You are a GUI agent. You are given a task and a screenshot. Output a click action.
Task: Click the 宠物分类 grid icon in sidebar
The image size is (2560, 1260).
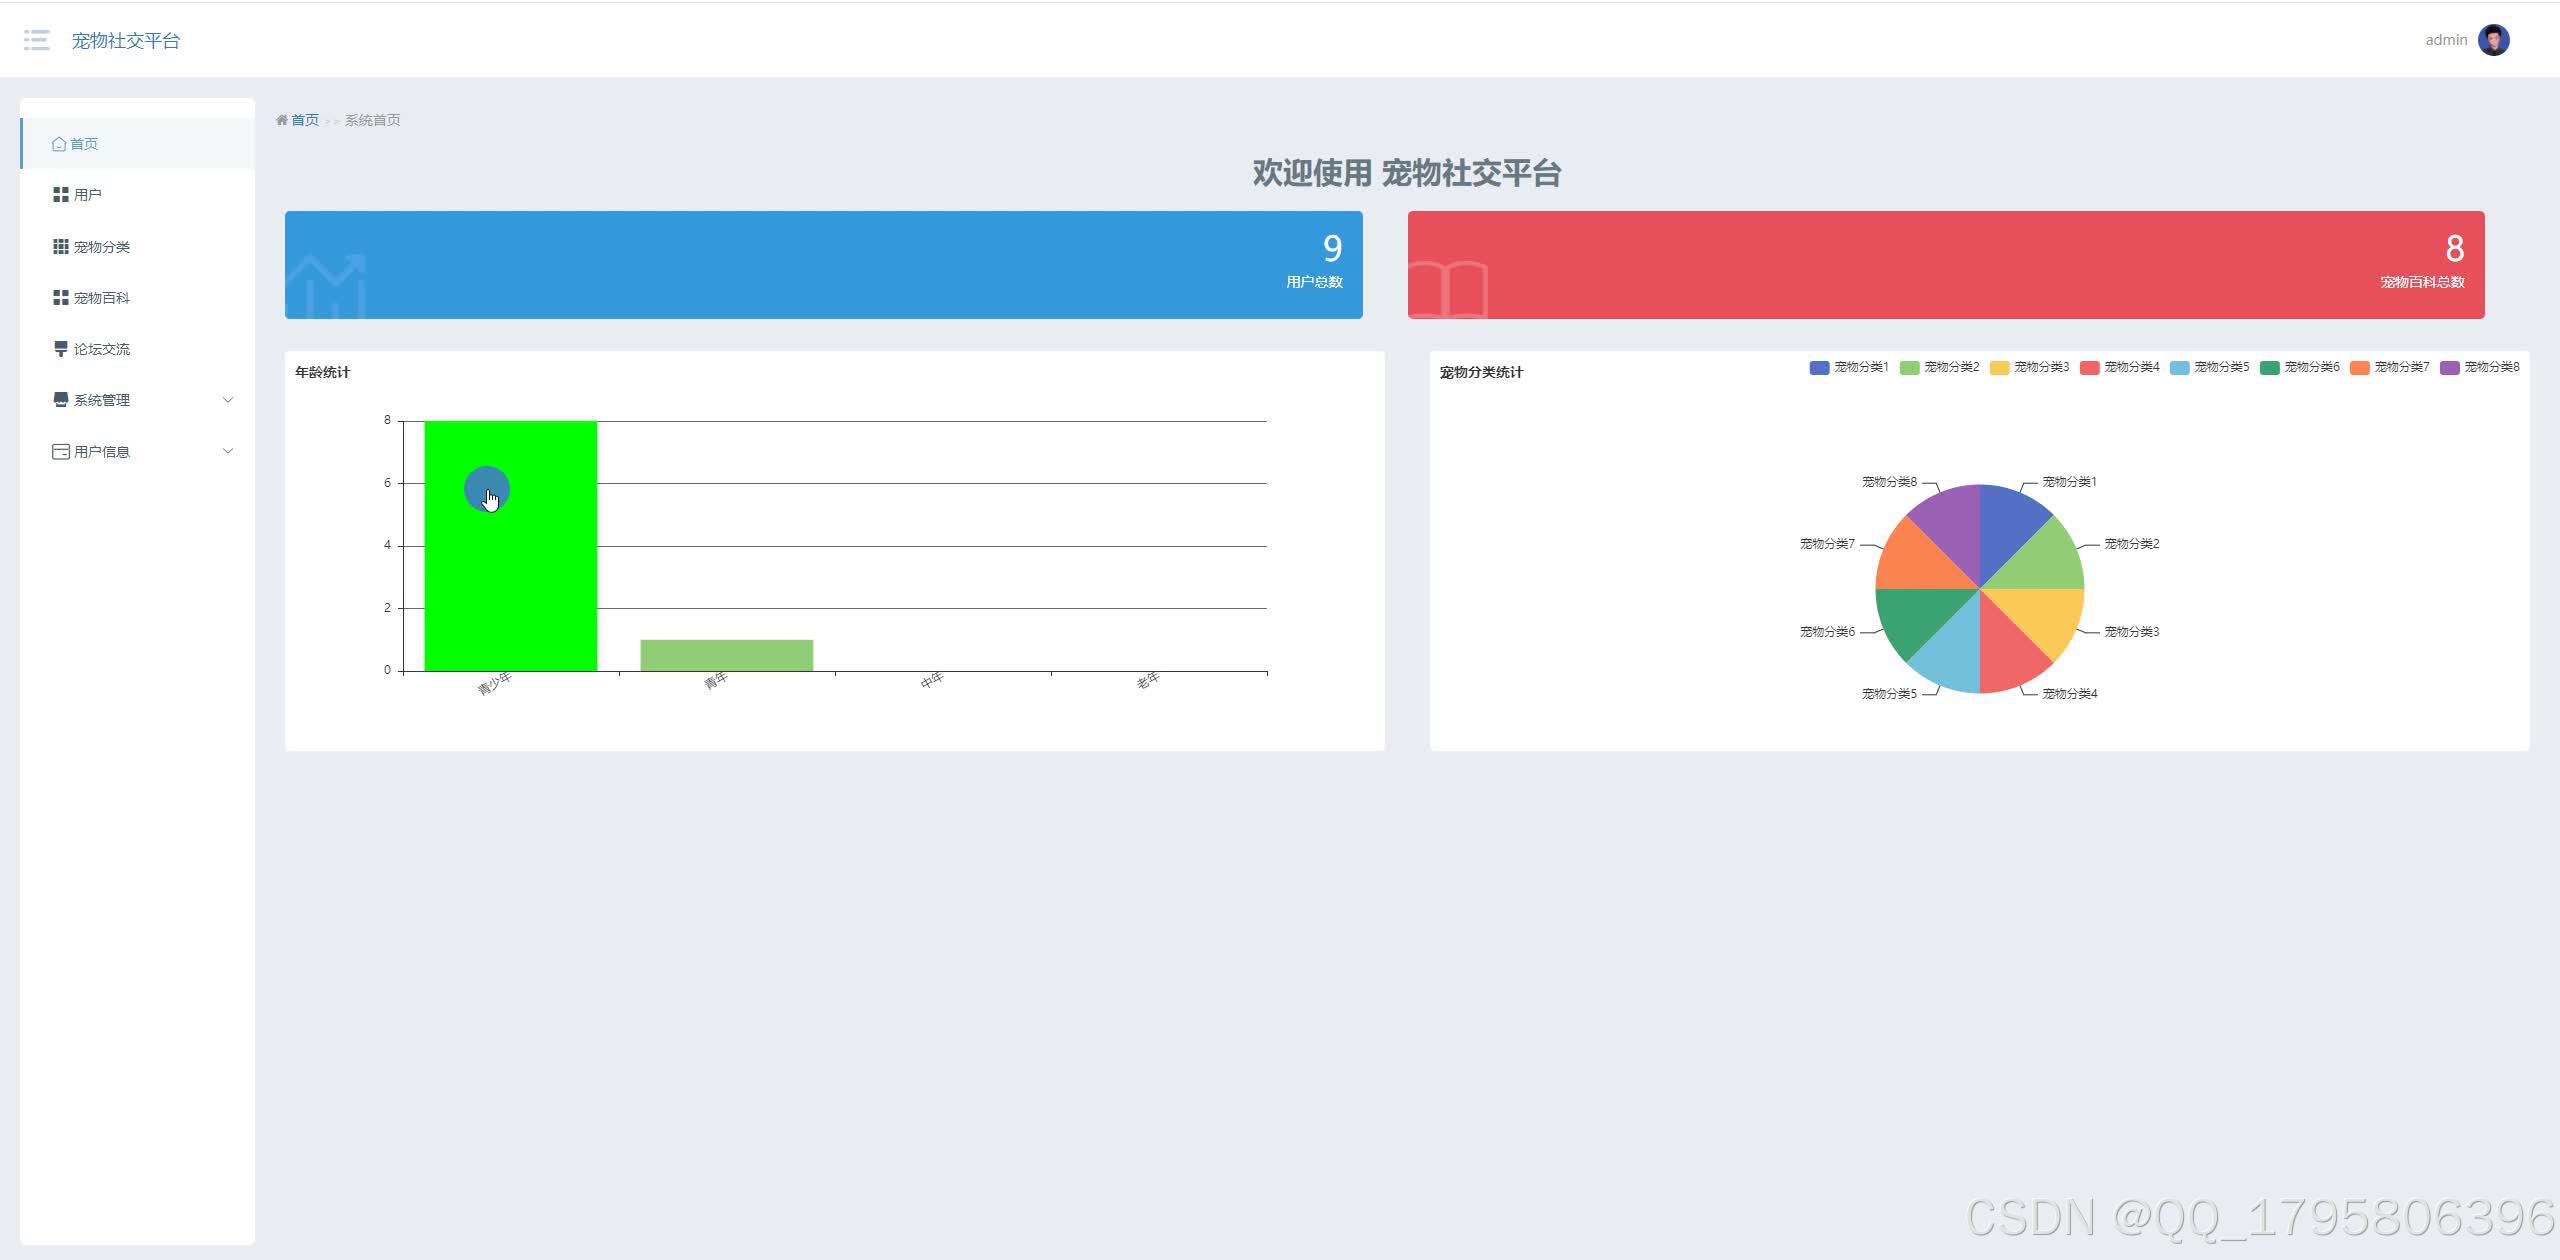tap(61, 247)
